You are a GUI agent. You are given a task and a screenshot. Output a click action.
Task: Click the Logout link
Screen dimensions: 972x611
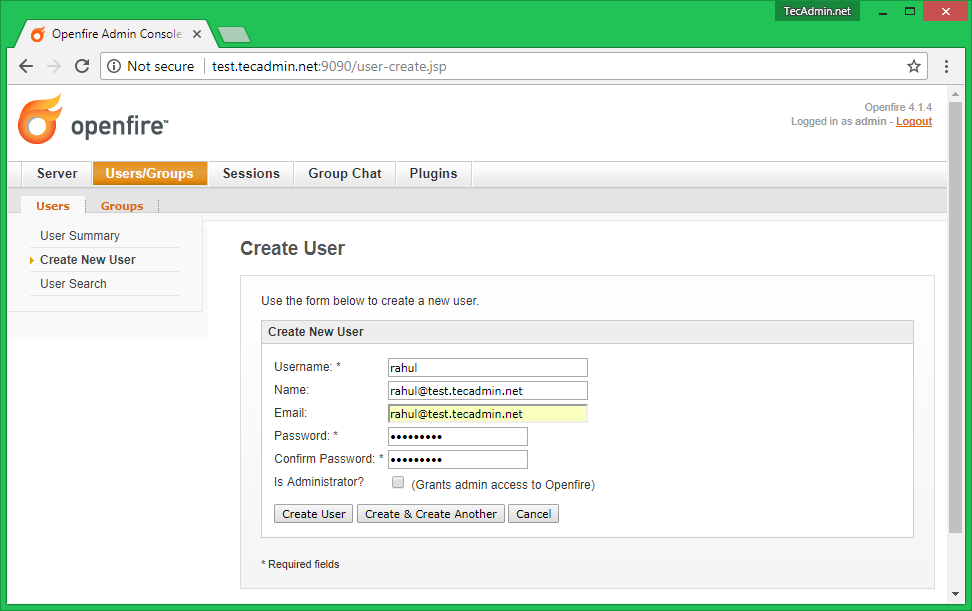pos(914,121)
